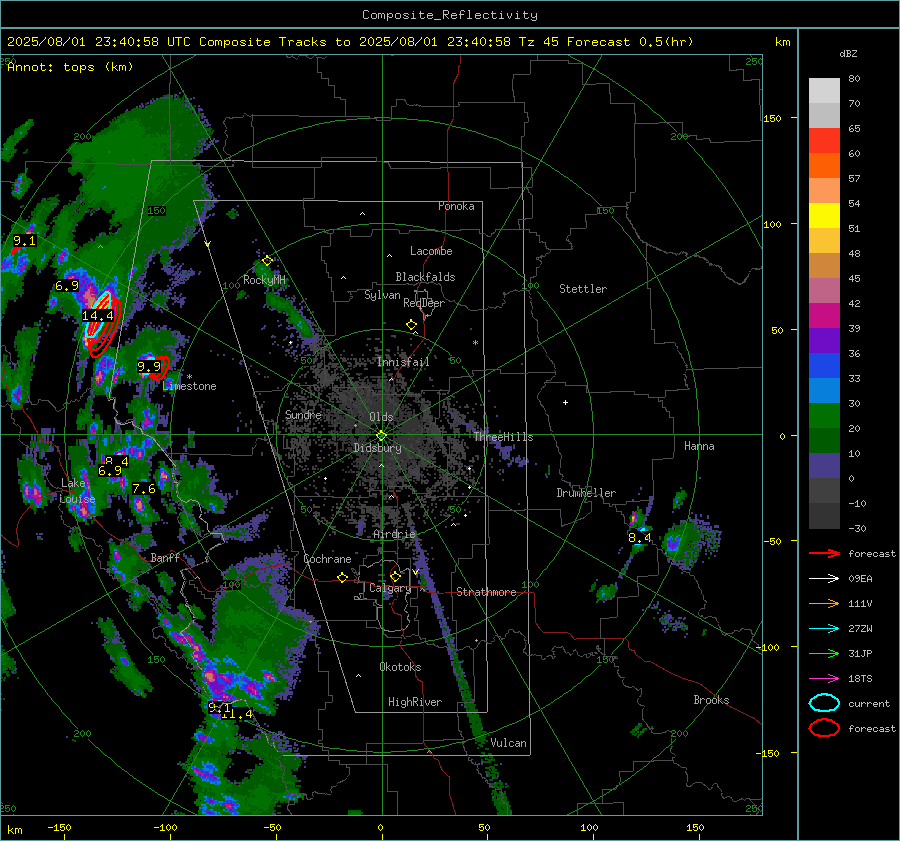Click the Stettler town label
900x841 pixels.
583,289
